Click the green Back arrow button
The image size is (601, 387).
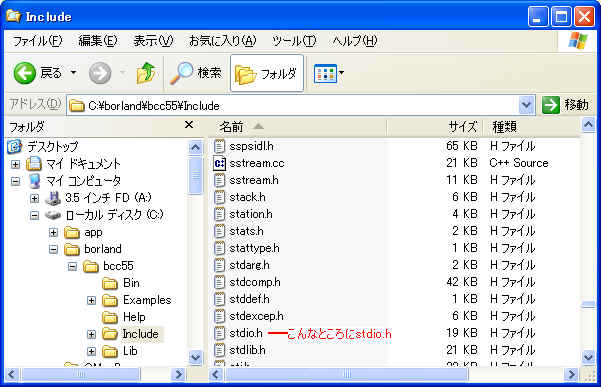pos(25,73)
